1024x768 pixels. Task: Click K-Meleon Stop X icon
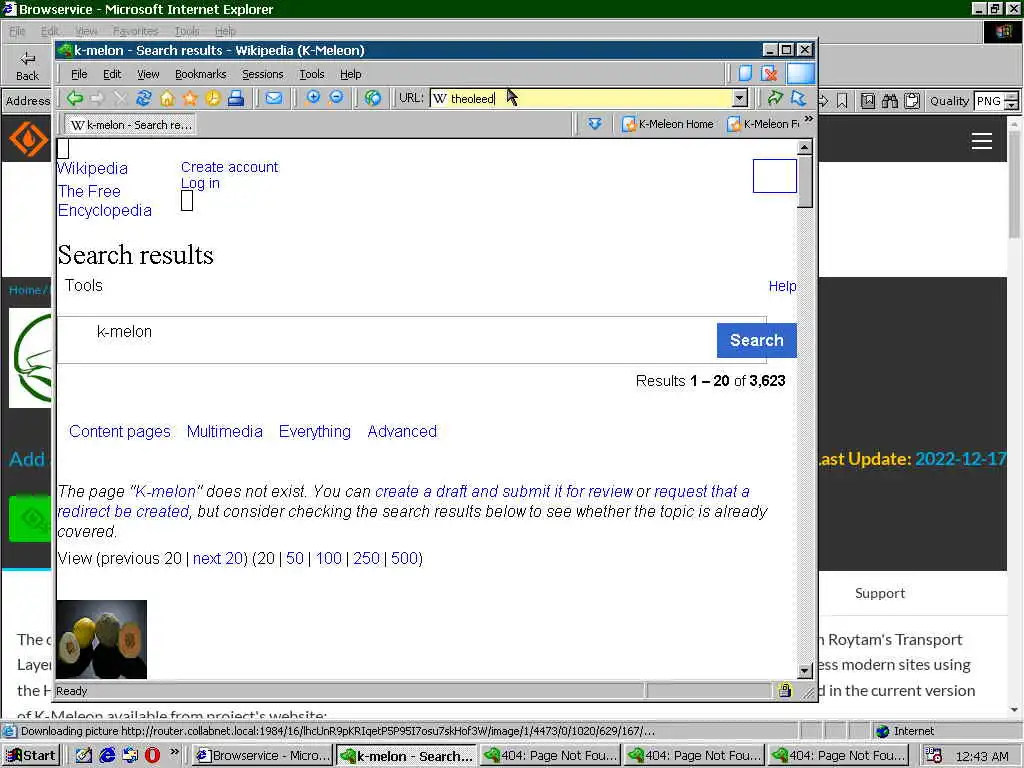coord(120,99)
